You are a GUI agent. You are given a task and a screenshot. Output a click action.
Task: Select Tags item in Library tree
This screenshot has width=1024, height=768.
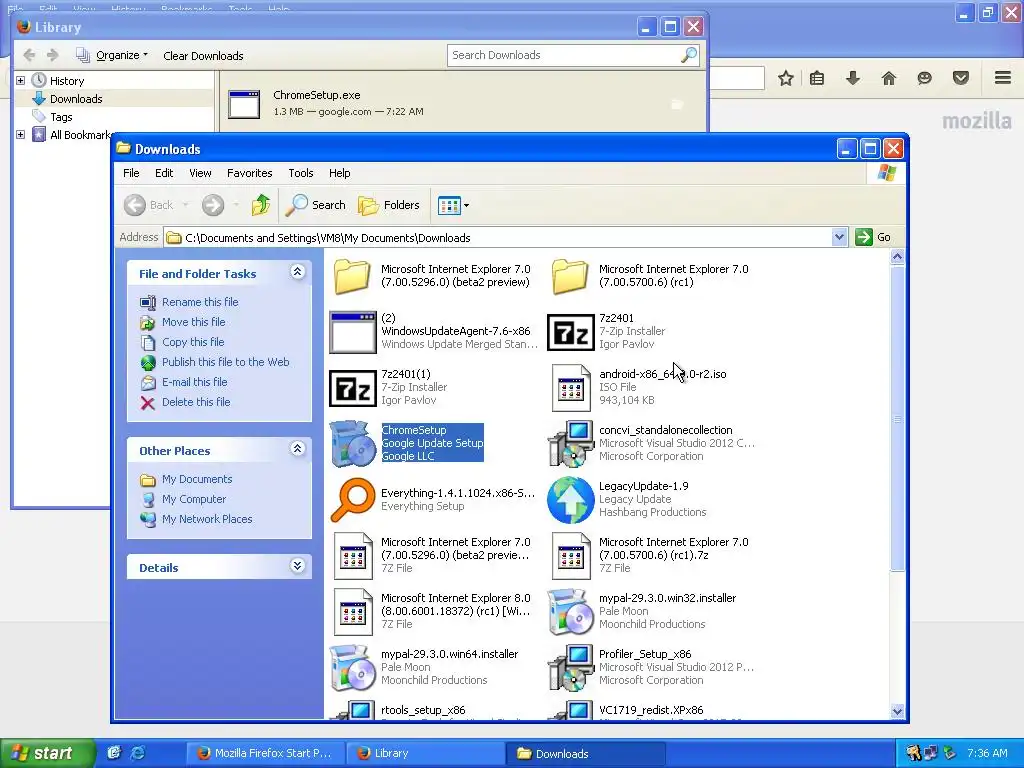coord(61,117)
